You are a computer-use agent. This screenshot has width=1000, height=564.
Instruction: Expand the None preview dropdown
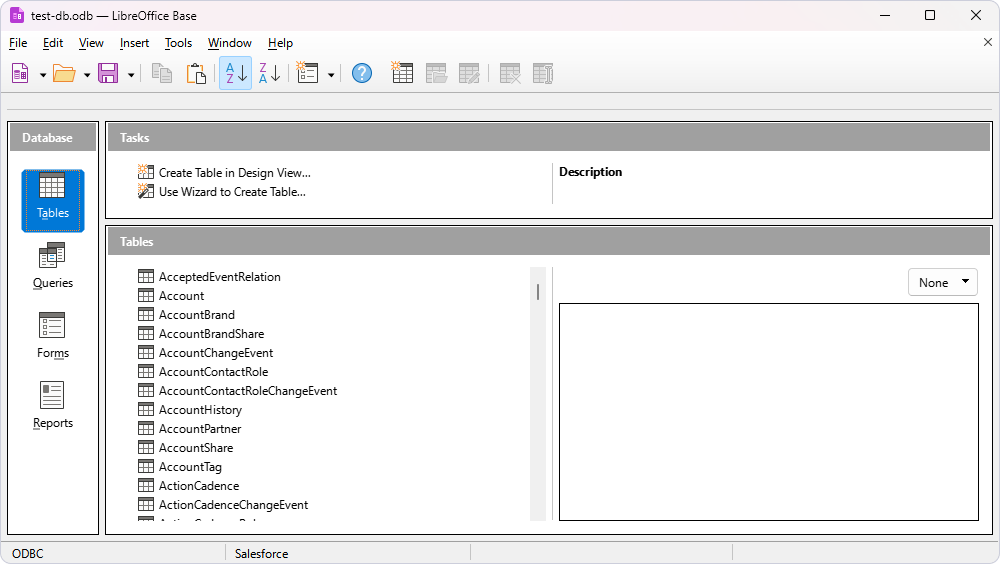(943, 282)
